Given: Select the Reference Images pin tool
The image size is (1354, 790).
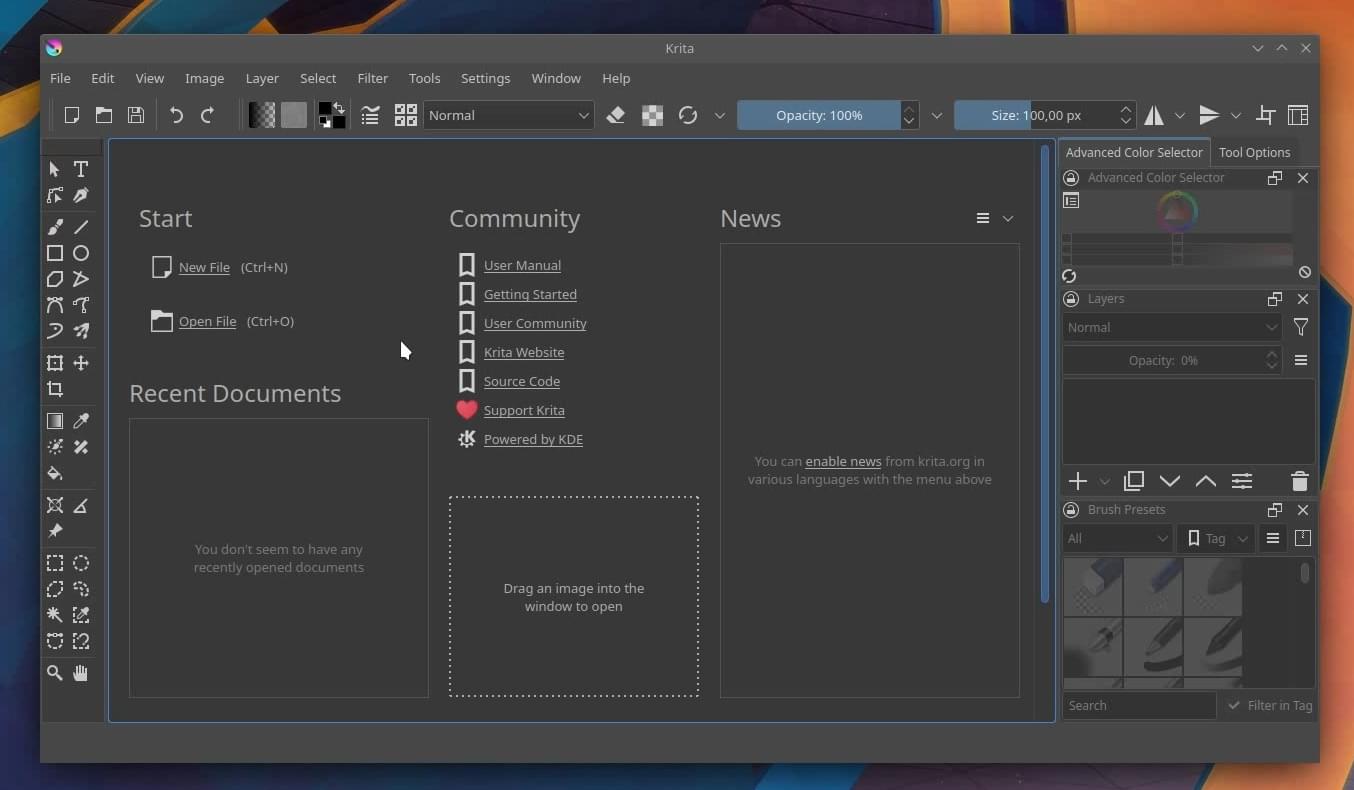Looking at the screenshot, I should [x=55, y=531].
